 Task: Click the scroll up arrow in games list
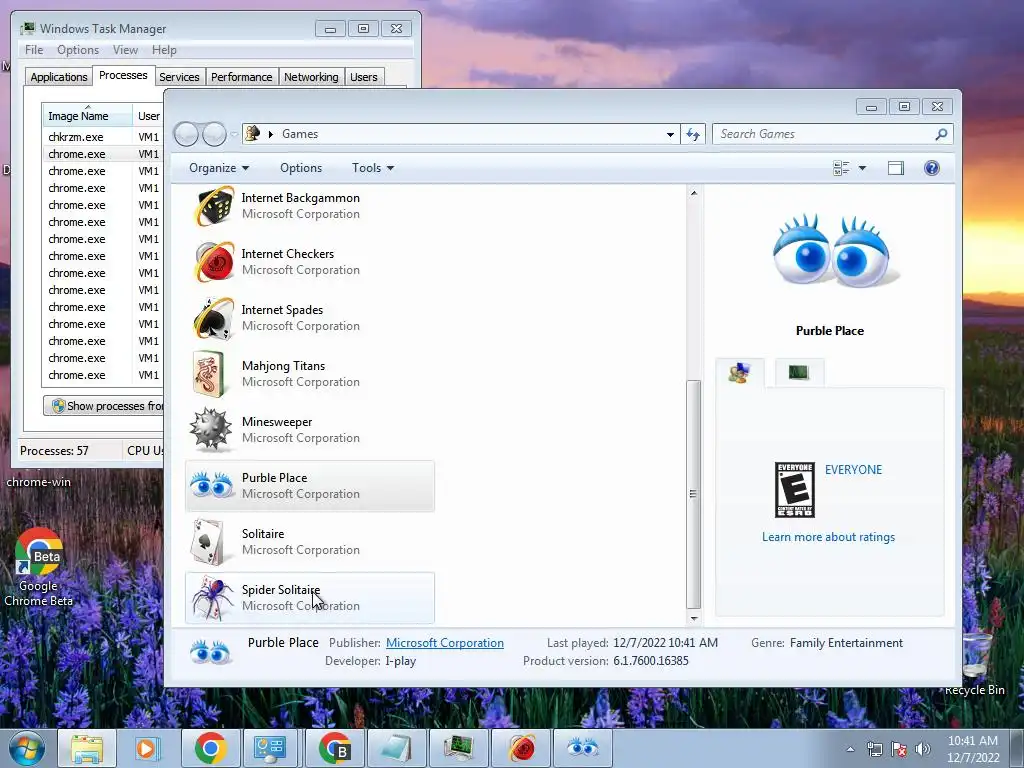pyautogui.click(x=694, y=193)
